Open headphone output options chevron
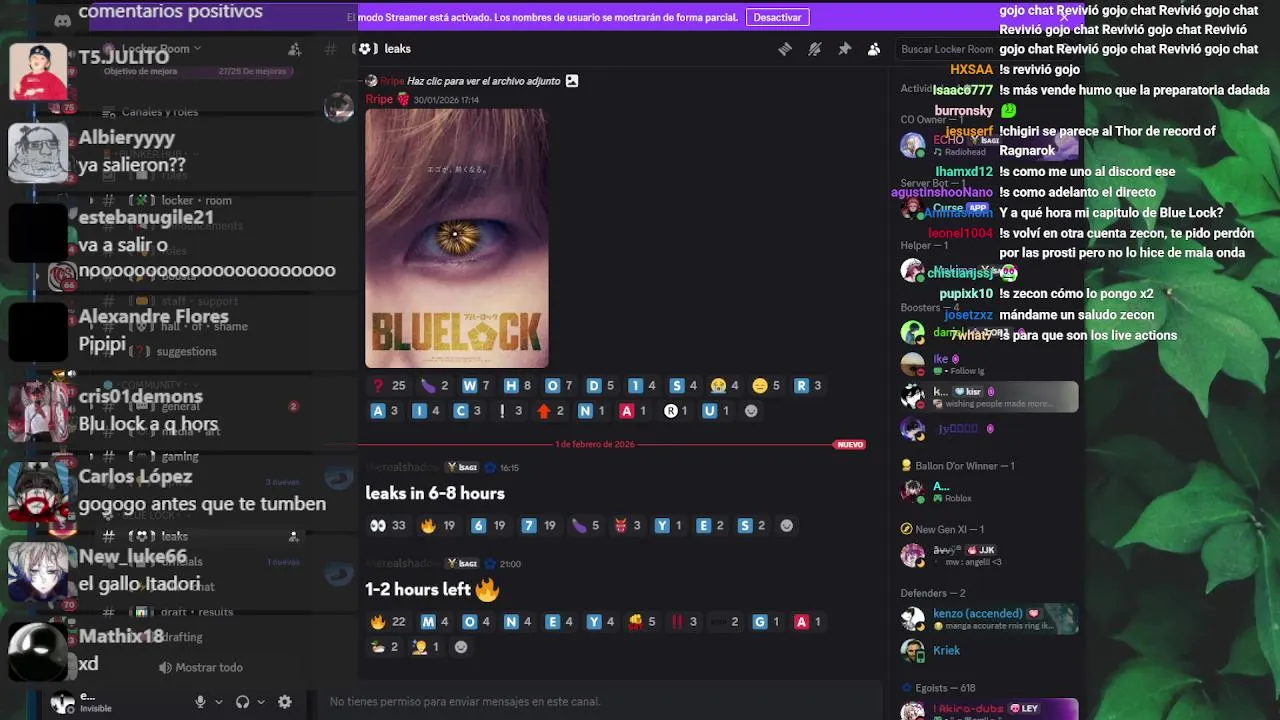The image size is (1280, 720). [x=260, y=702]
